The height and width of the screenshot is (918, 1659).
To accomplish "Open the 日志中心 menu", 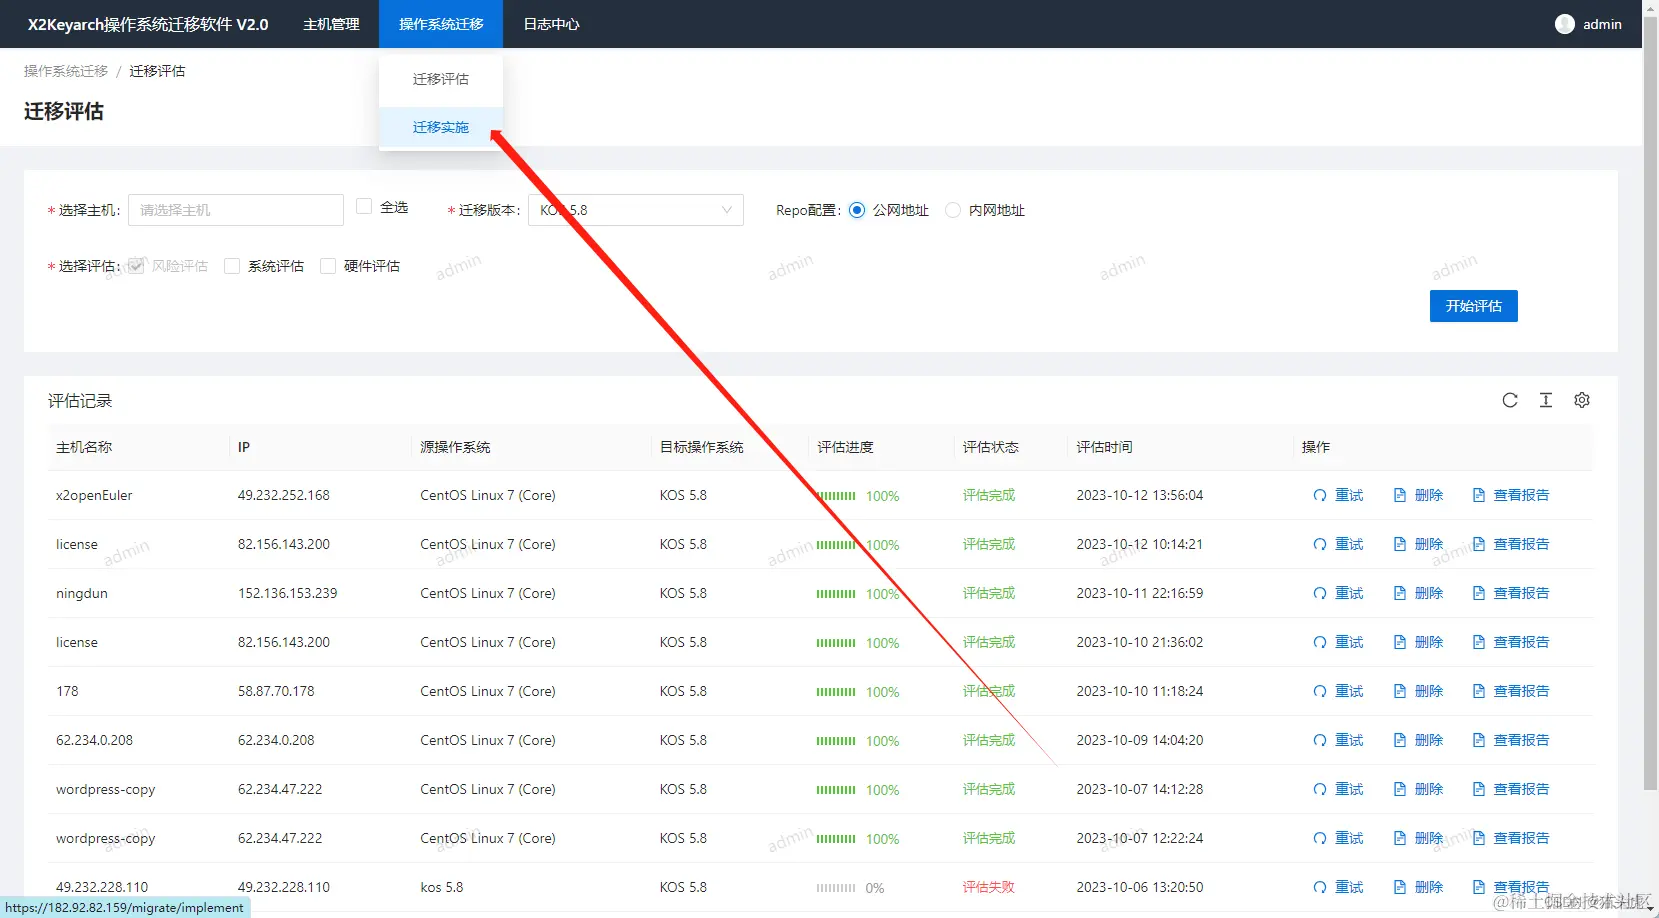I will [x=551, y=24].
